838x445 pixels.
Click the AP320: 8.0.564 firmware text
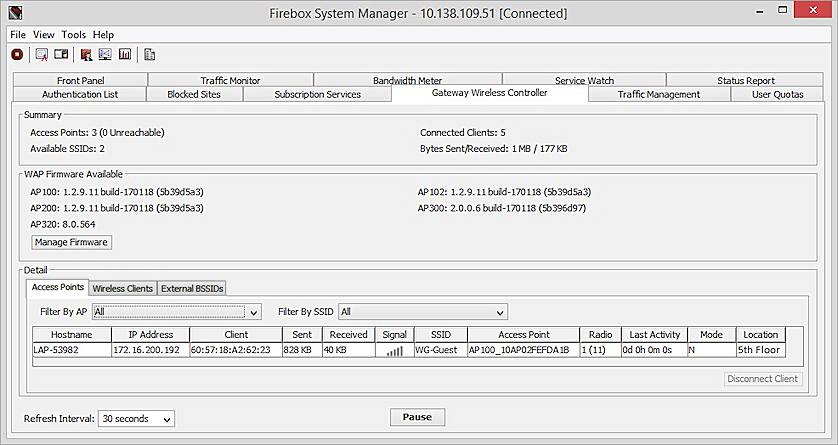63,224
